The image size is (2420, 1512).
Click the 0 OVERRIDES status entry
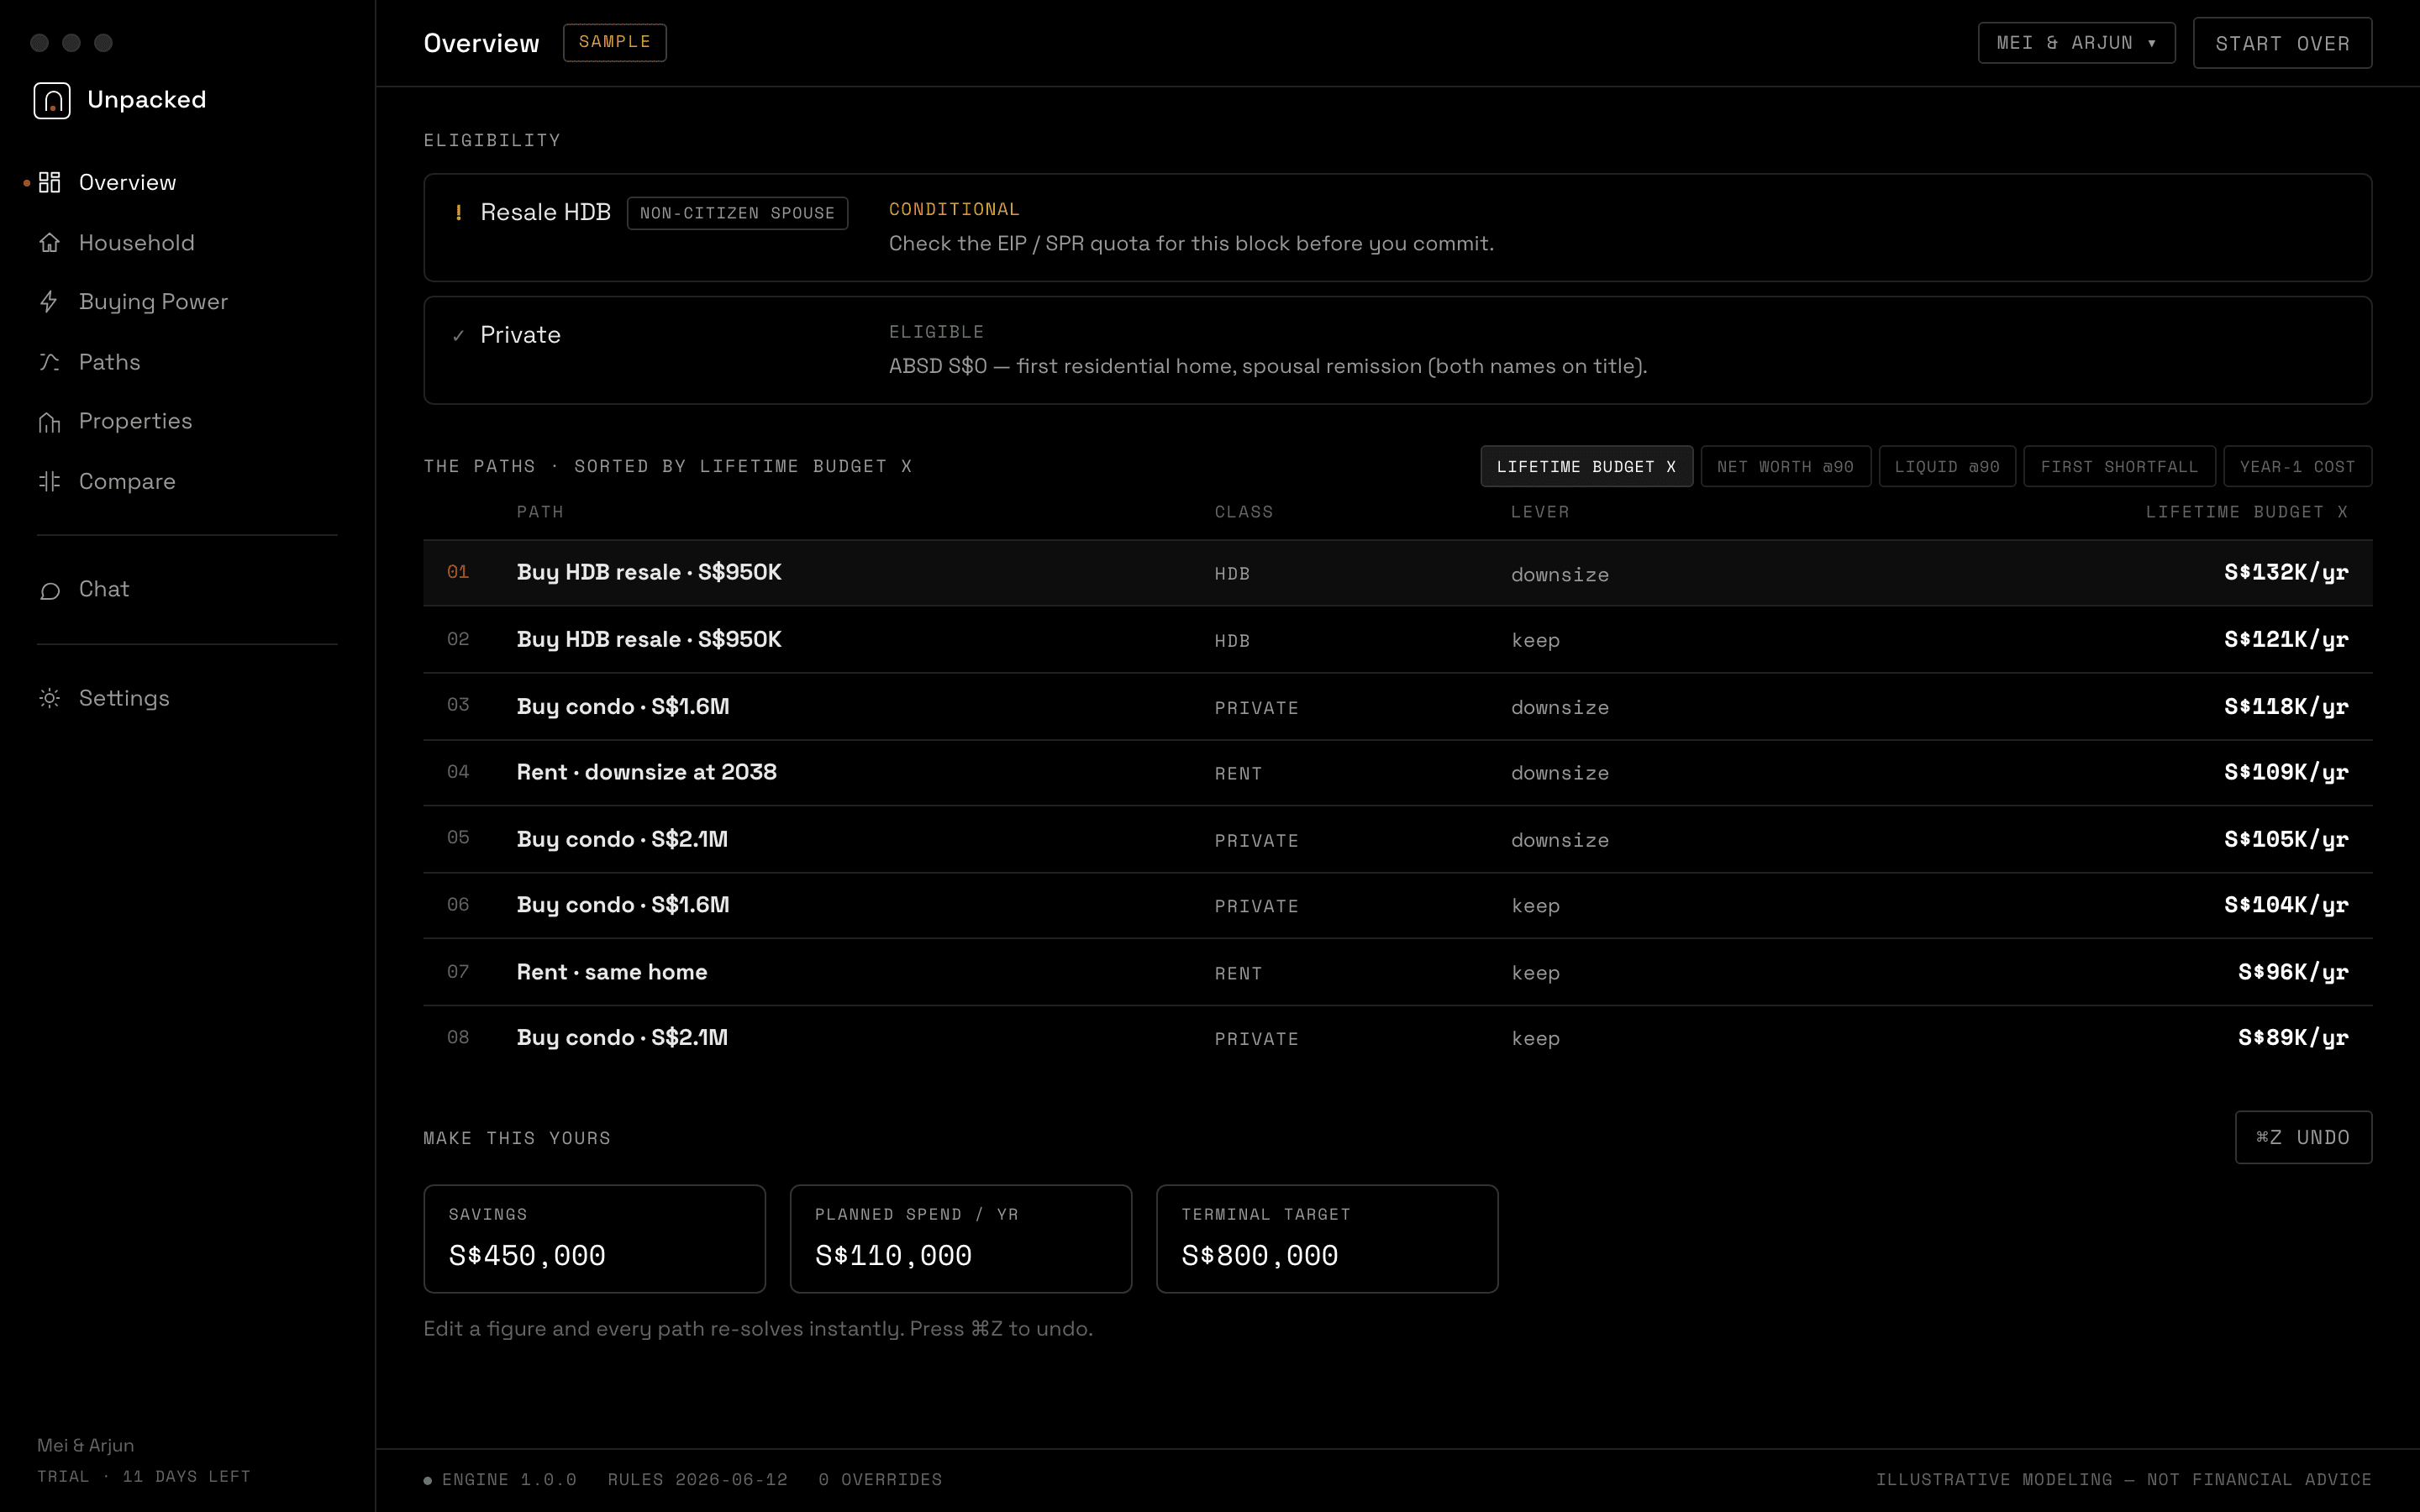(880, 1479)
